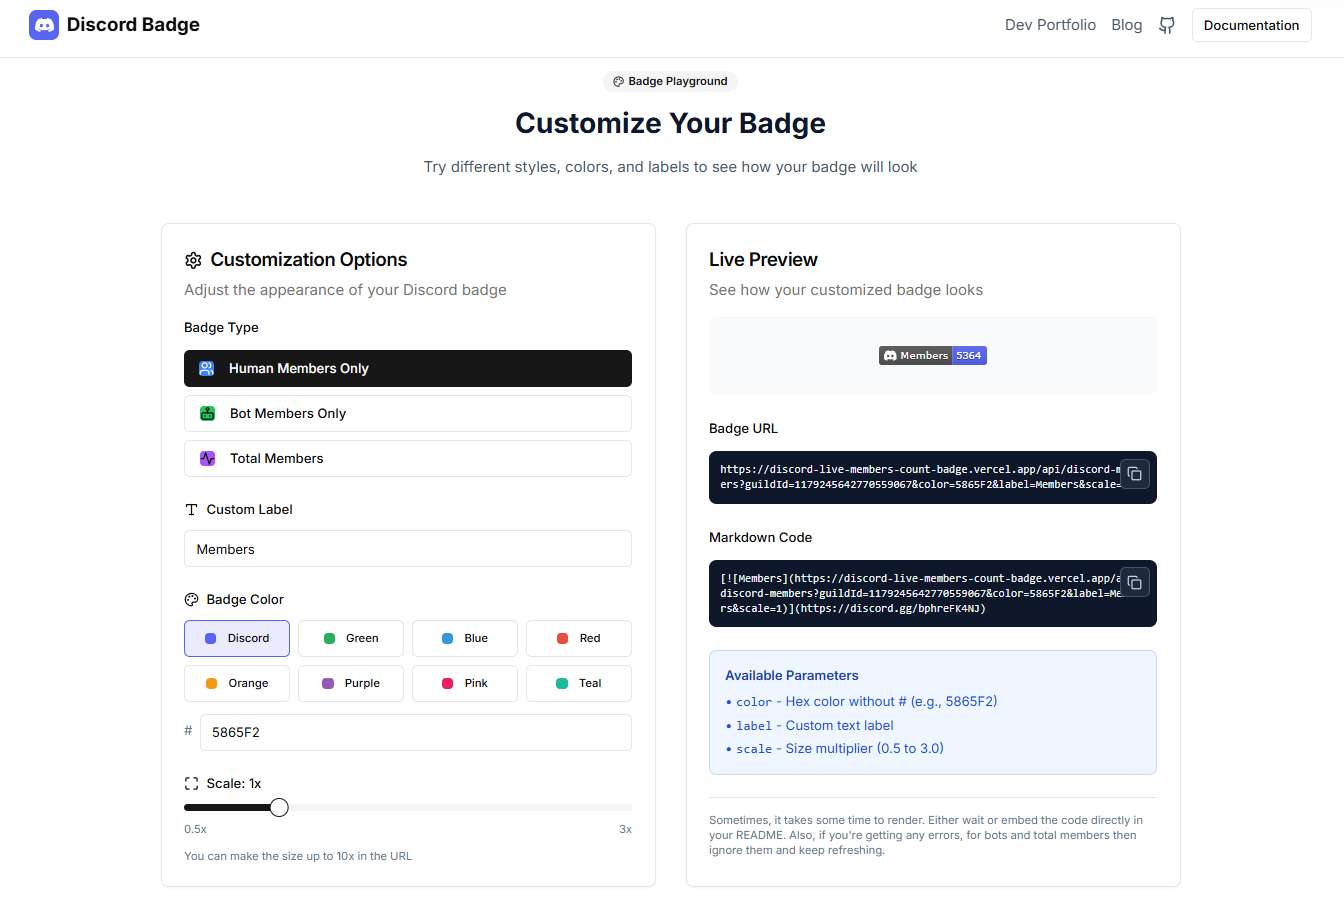1344x898 pixels.
Task: Open the Dev Portfolio link
Action: point(1050,25)
